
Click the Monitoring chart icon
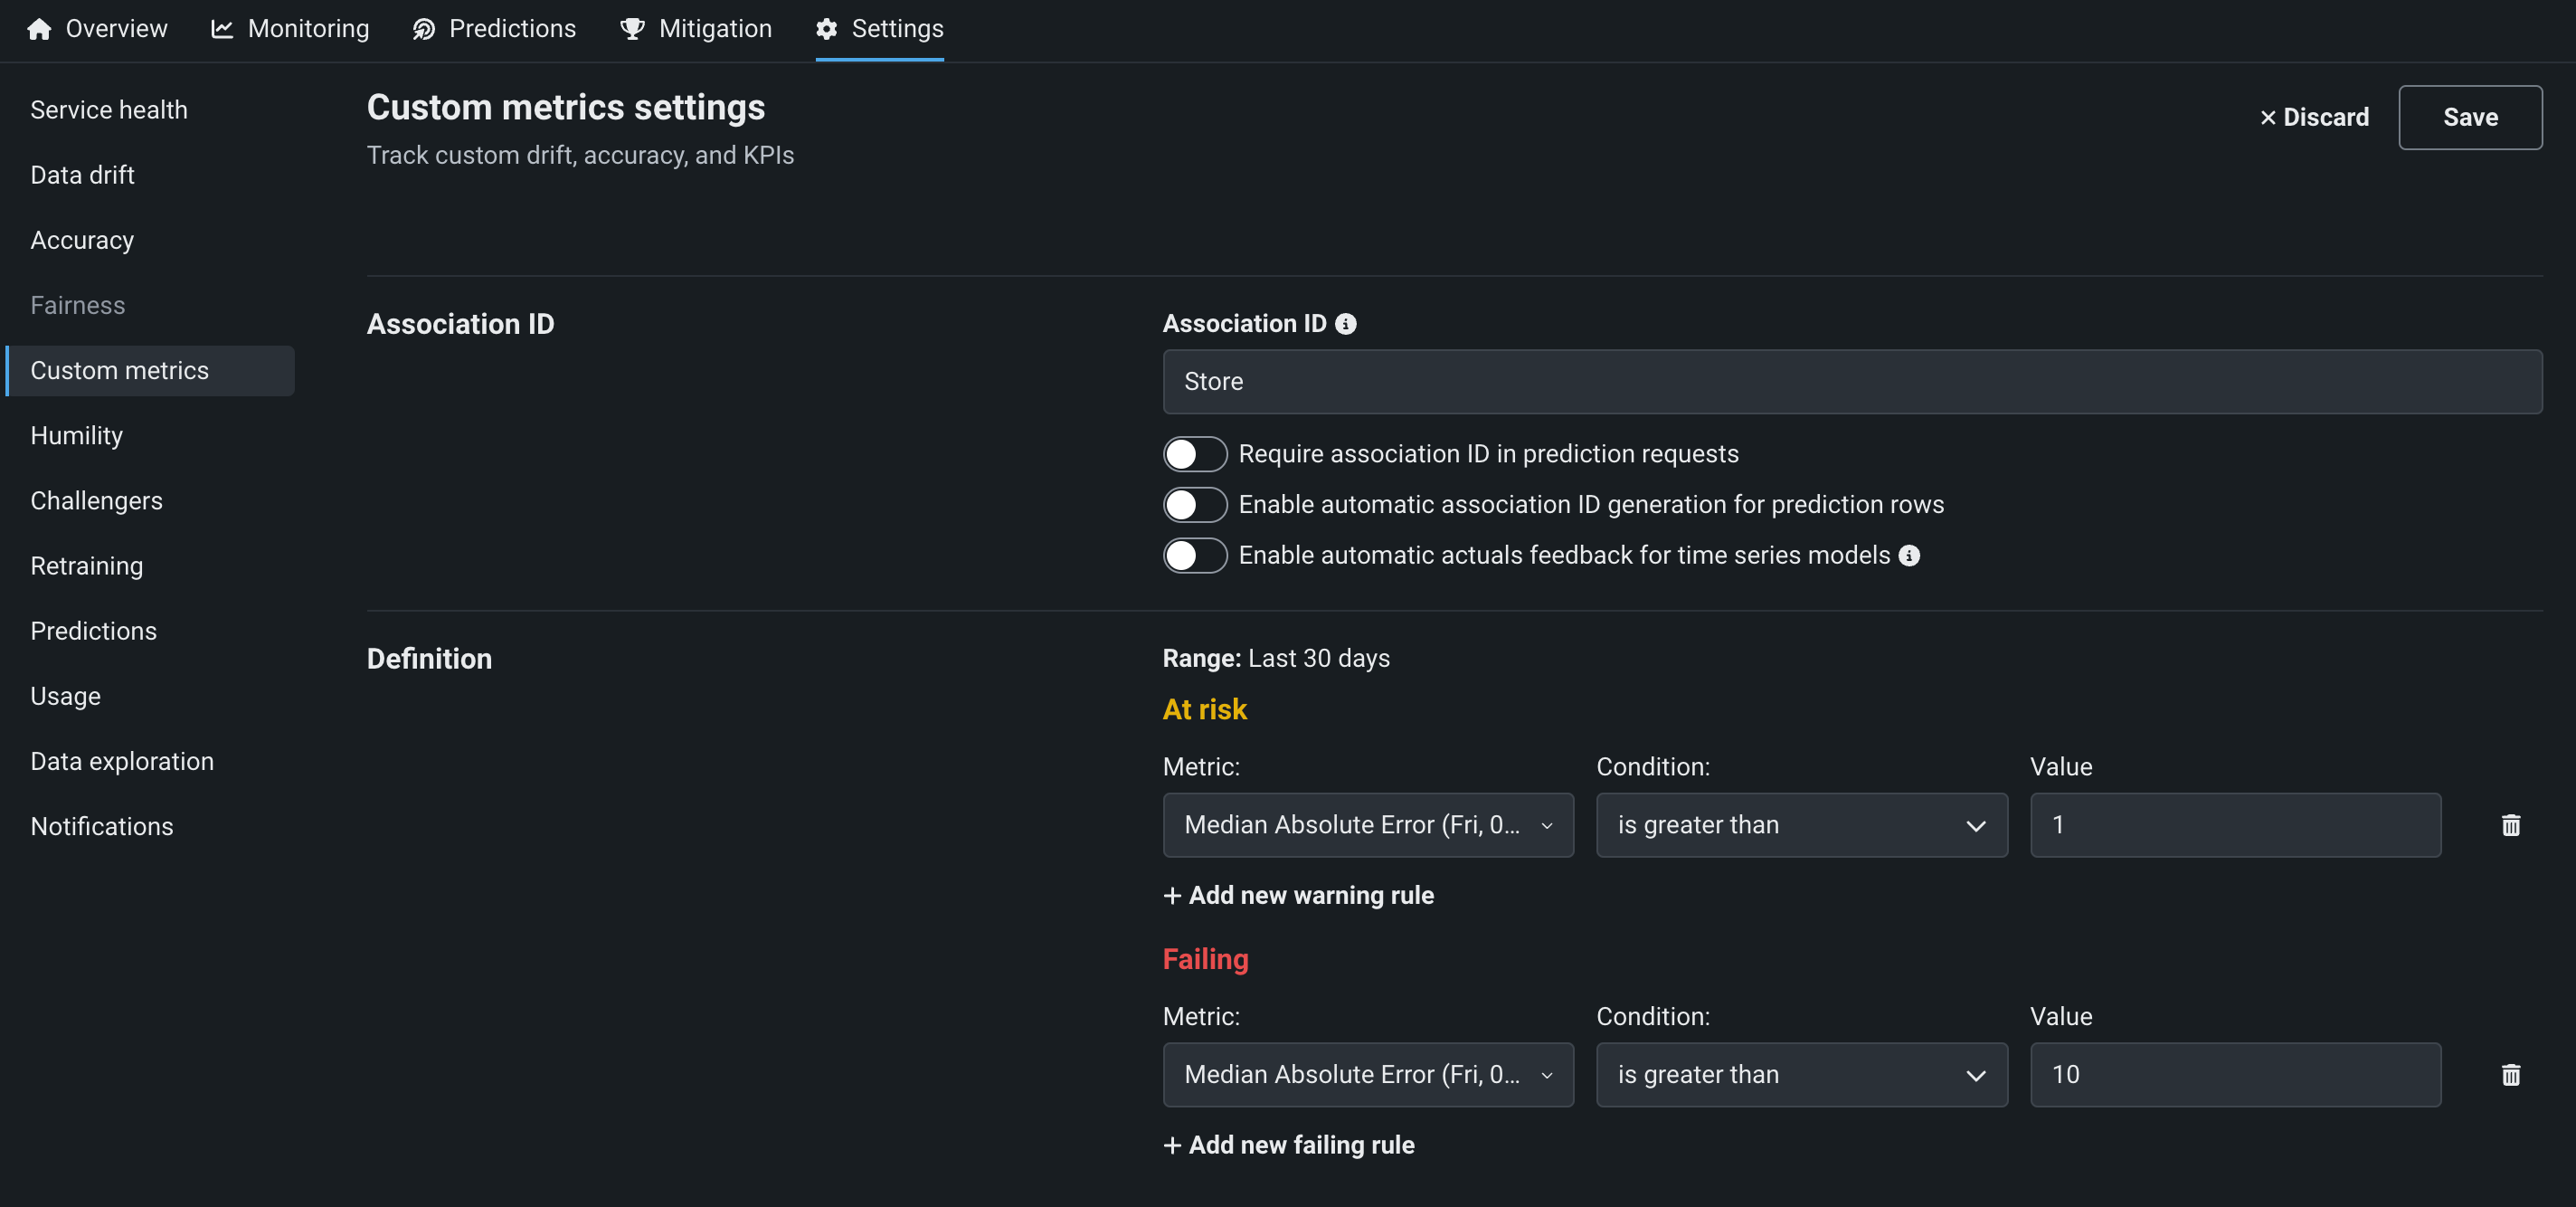point(222,29)
